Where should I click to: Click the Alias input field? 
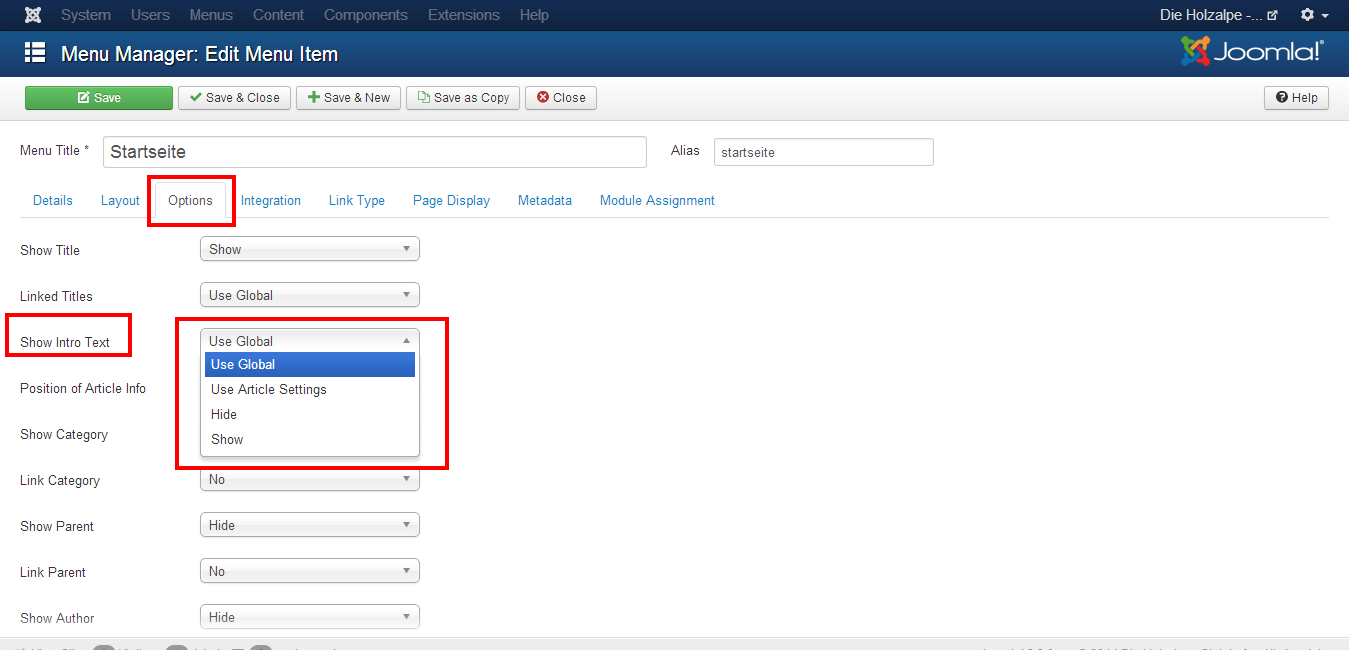[x=824, y=152]
